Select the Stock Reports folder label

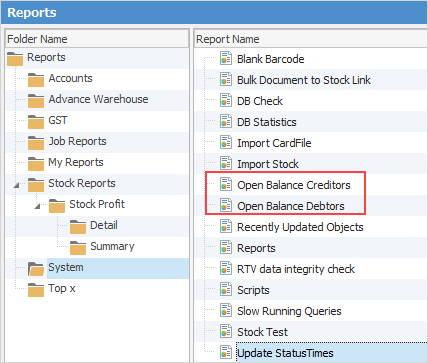pos(82,183)
